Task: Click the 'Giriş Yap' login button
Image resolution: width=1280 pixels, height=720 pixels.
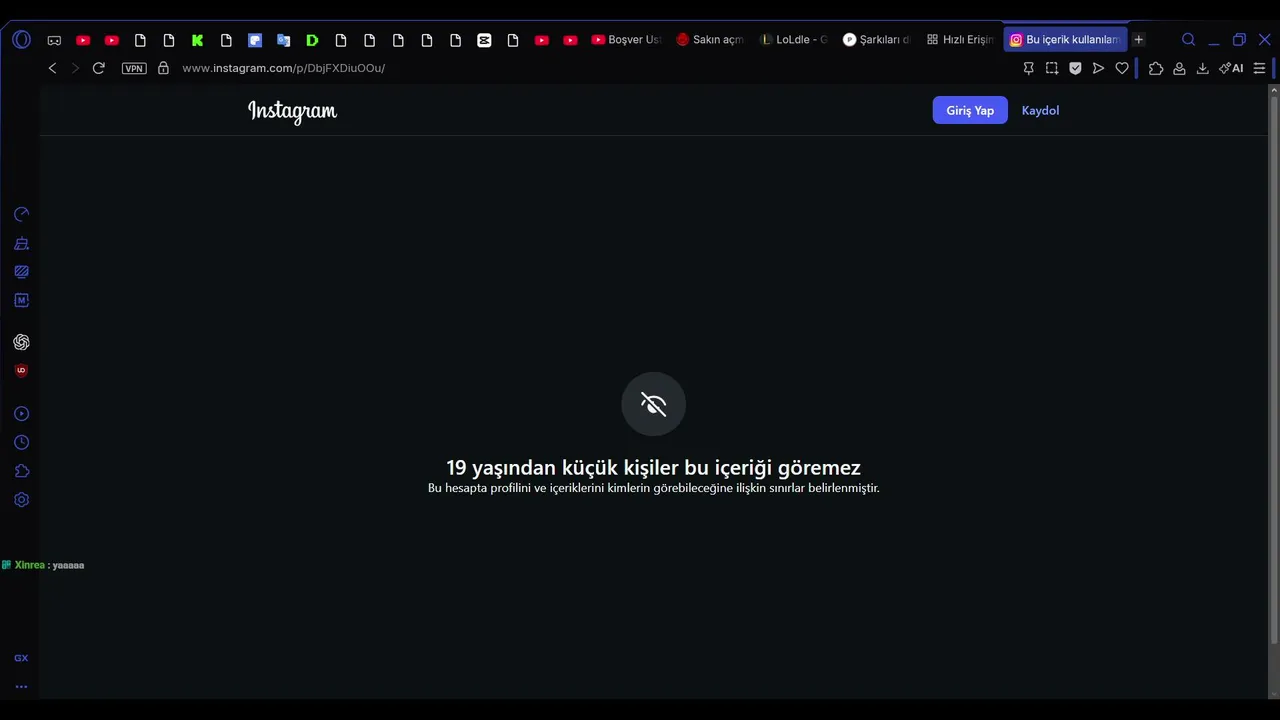Action: click(x=970, y=110)
